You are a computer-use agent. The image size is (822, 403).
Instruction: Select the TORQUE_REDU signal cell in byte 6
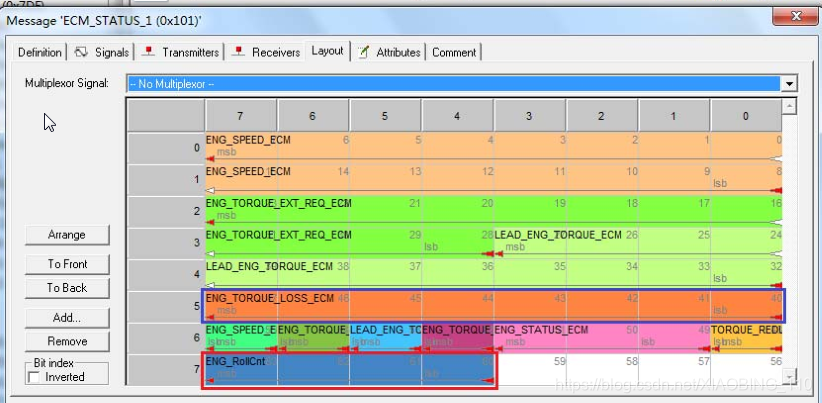[x=747, y=338]
